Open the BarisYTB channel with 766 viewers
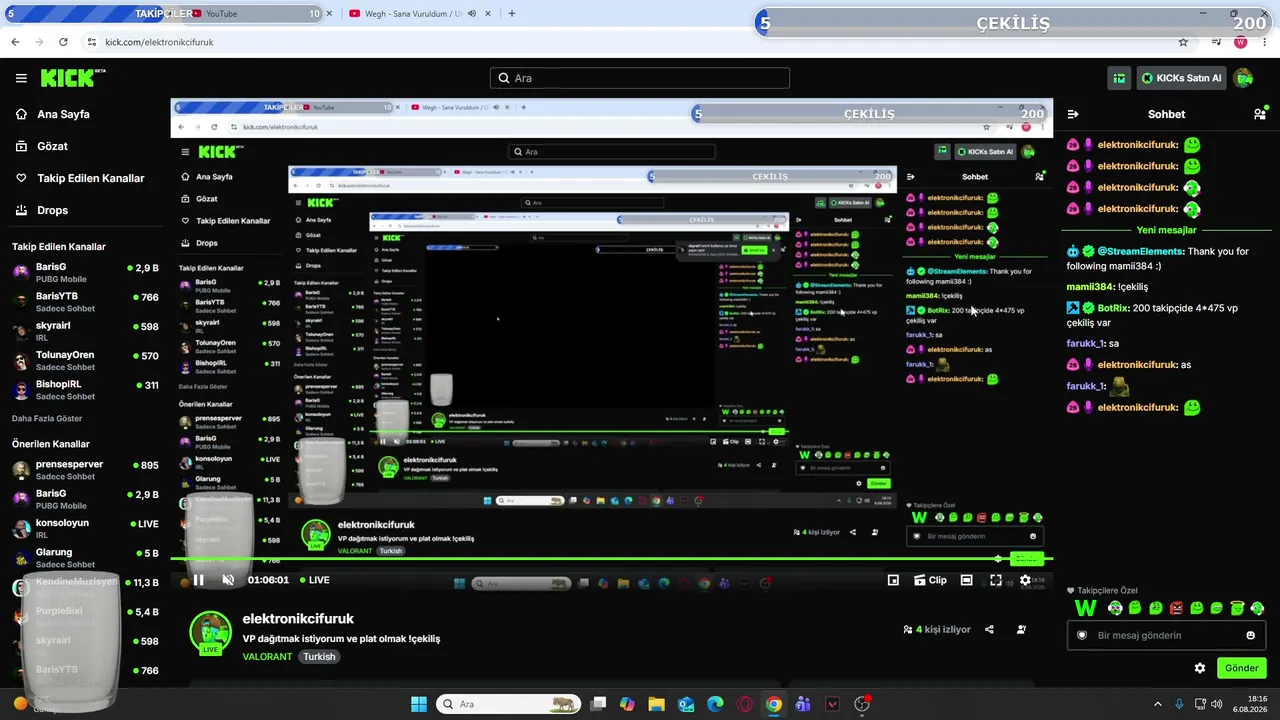The image size is (1280, 720). (85, 302)
